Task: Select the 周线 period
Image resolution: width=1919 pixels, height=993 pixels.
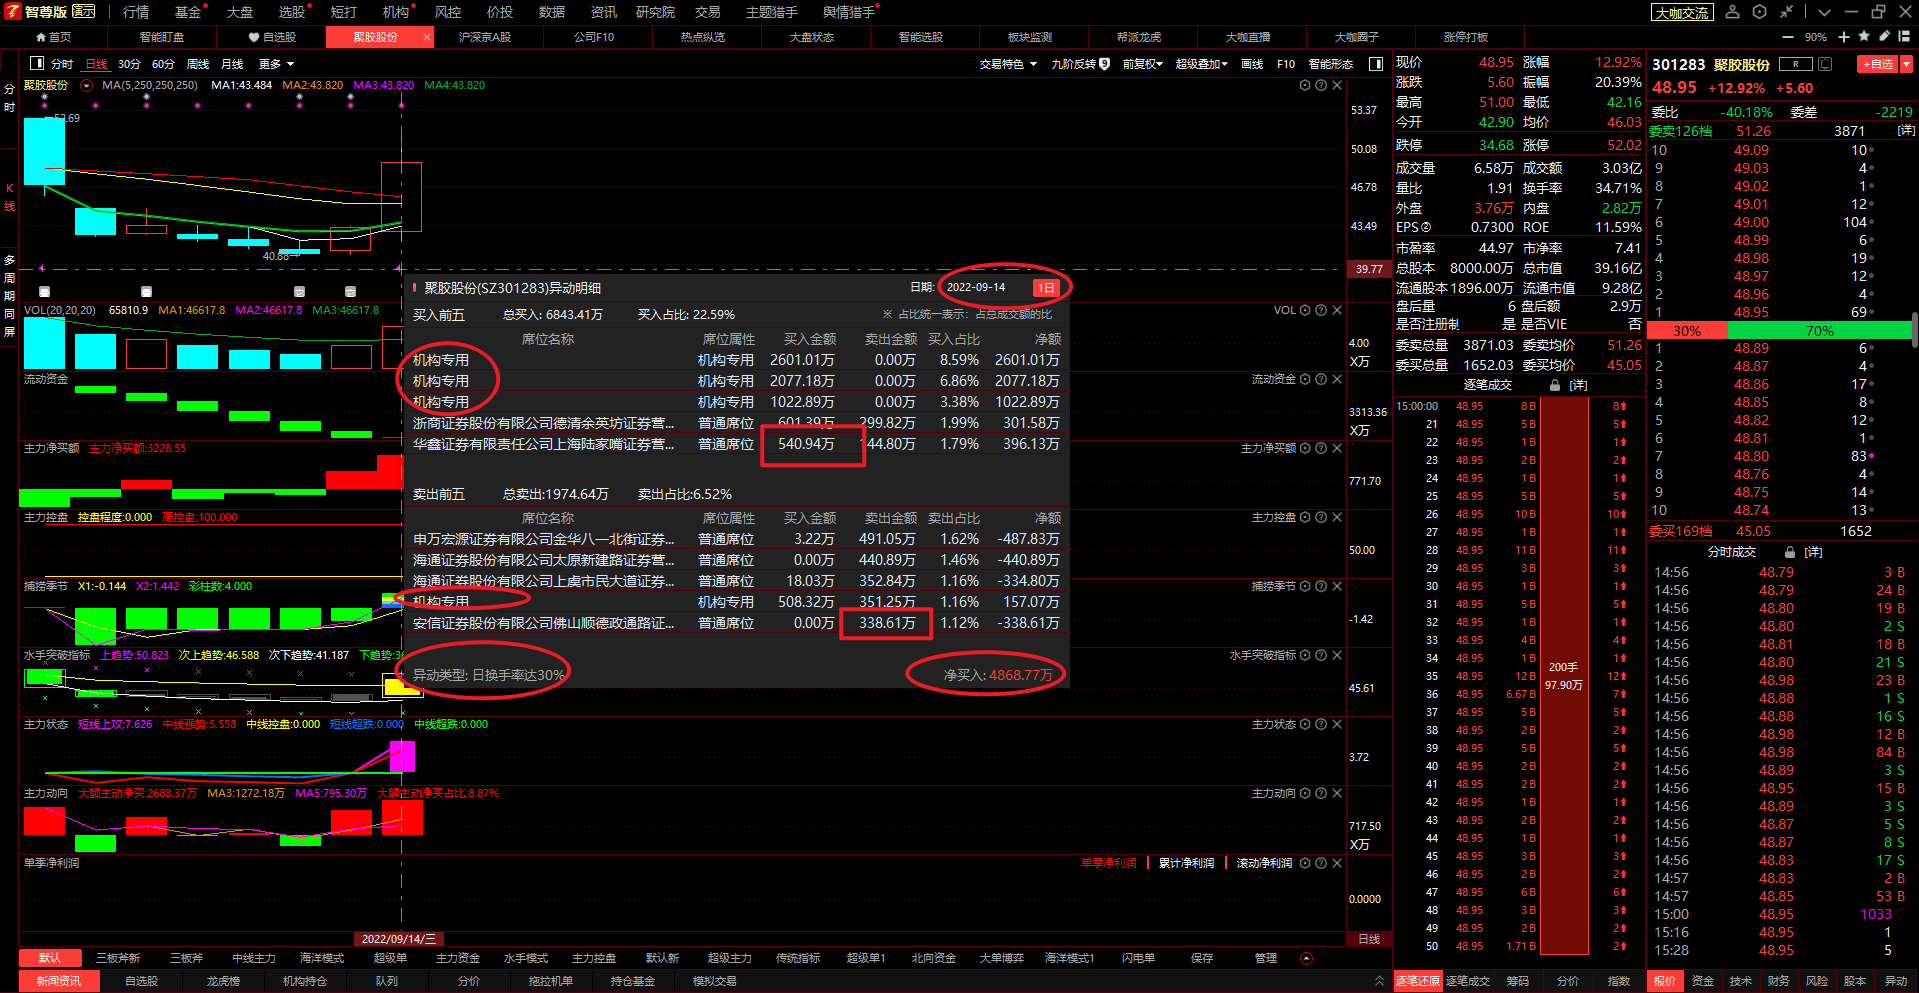Action: pyautogui.click(x=198, y=64)
